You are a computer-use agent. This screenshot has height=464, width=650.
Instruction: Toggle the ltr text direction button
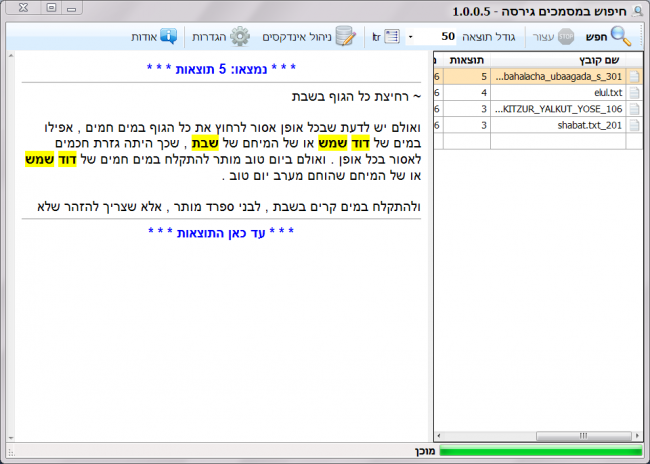[386, 36]
